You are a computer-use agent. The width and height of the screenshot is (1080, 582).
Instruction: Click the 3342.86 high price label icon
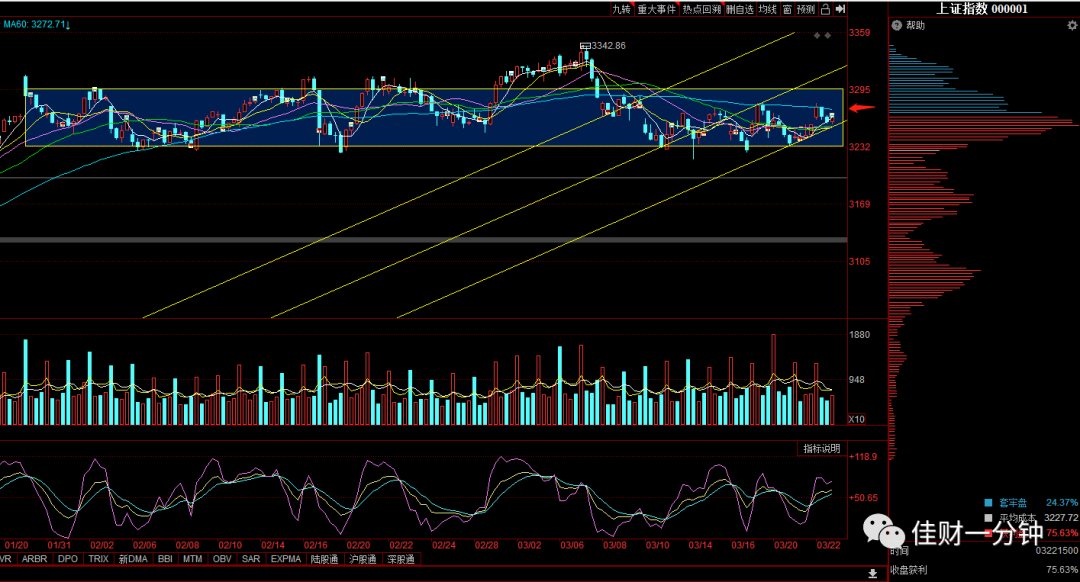tap(585, 45)
